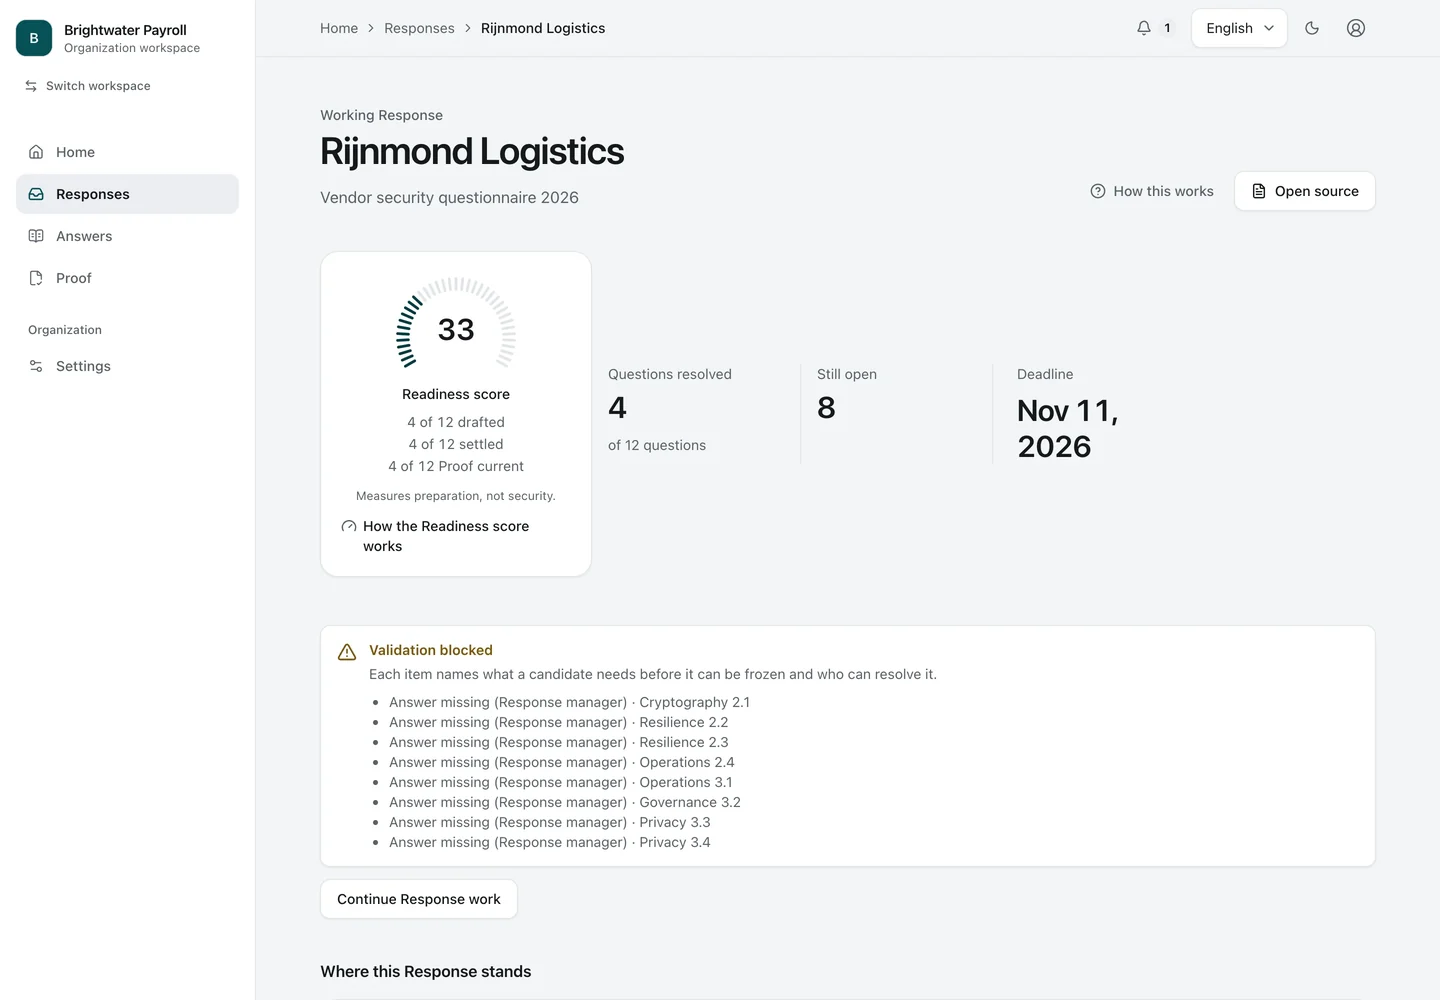Image resolution: width=1440 pixels, height=1000 pixels.
Task: Click the Privacy 3.4 blocked item
Action: [550, 842]
